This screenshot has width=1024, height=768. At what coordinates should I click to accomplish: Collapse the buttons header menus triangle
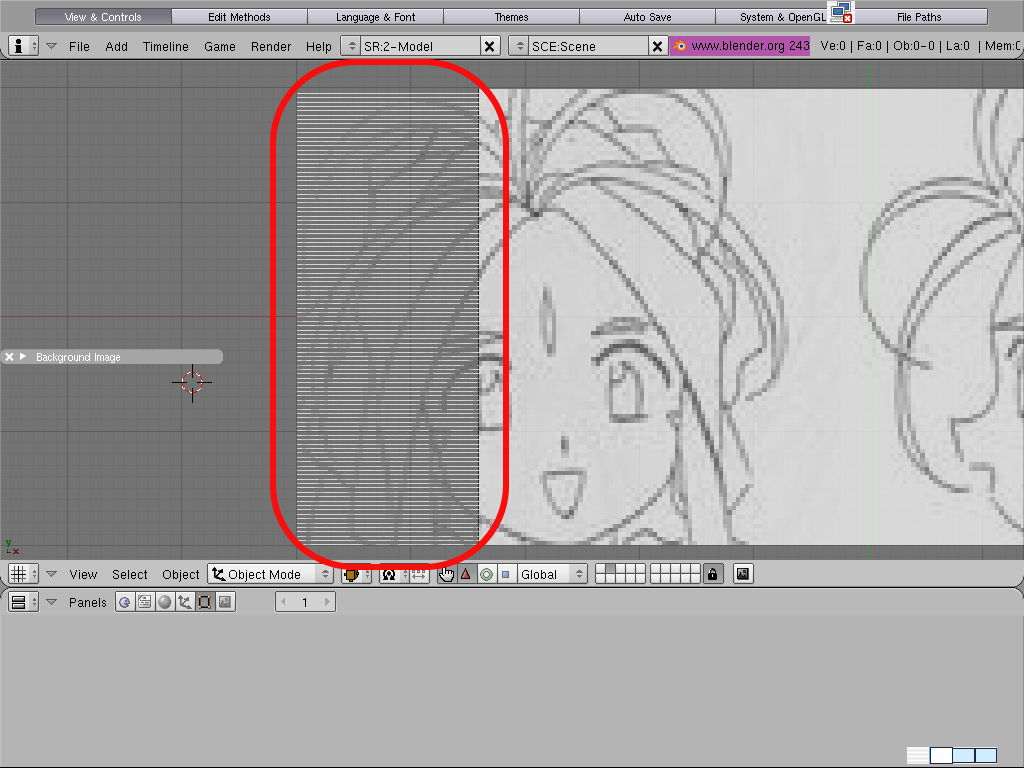[x=52, y=602]
